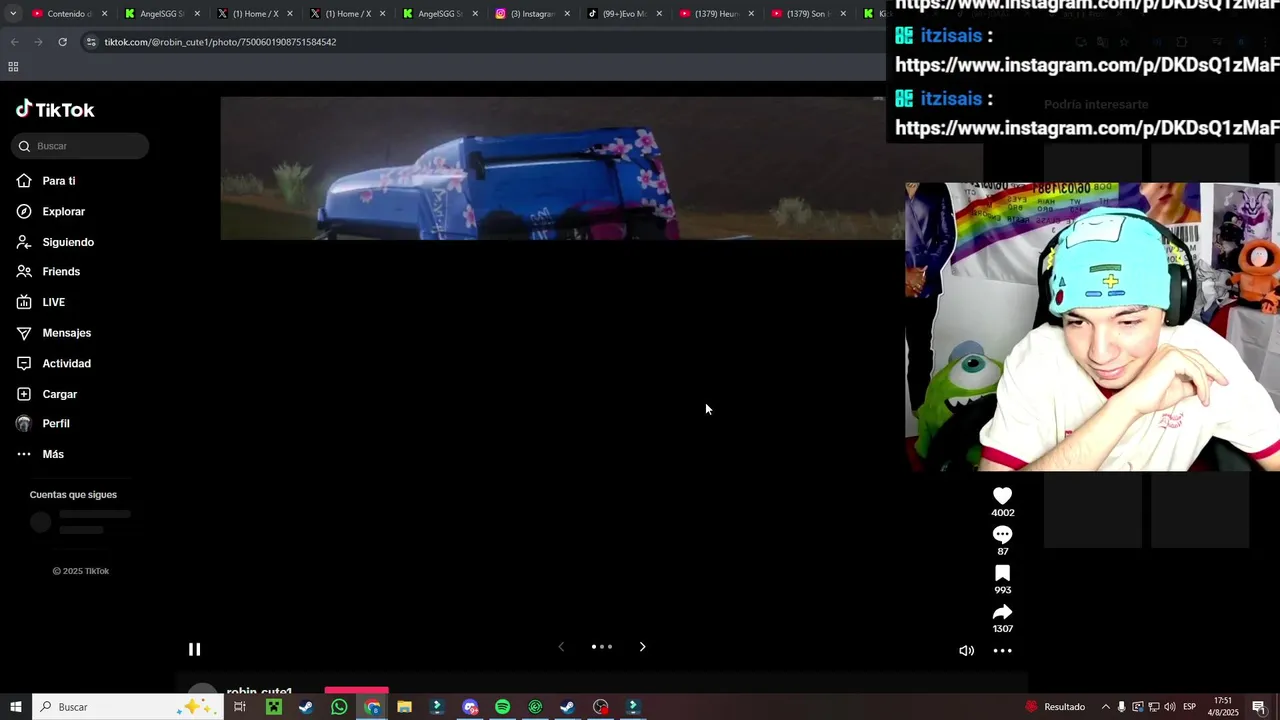Image resolution: width=1280 pixels, height=720 pixels.
Task: Open Spotify from the taskbar
Action: pyautogui.click(x=502, y=707)
